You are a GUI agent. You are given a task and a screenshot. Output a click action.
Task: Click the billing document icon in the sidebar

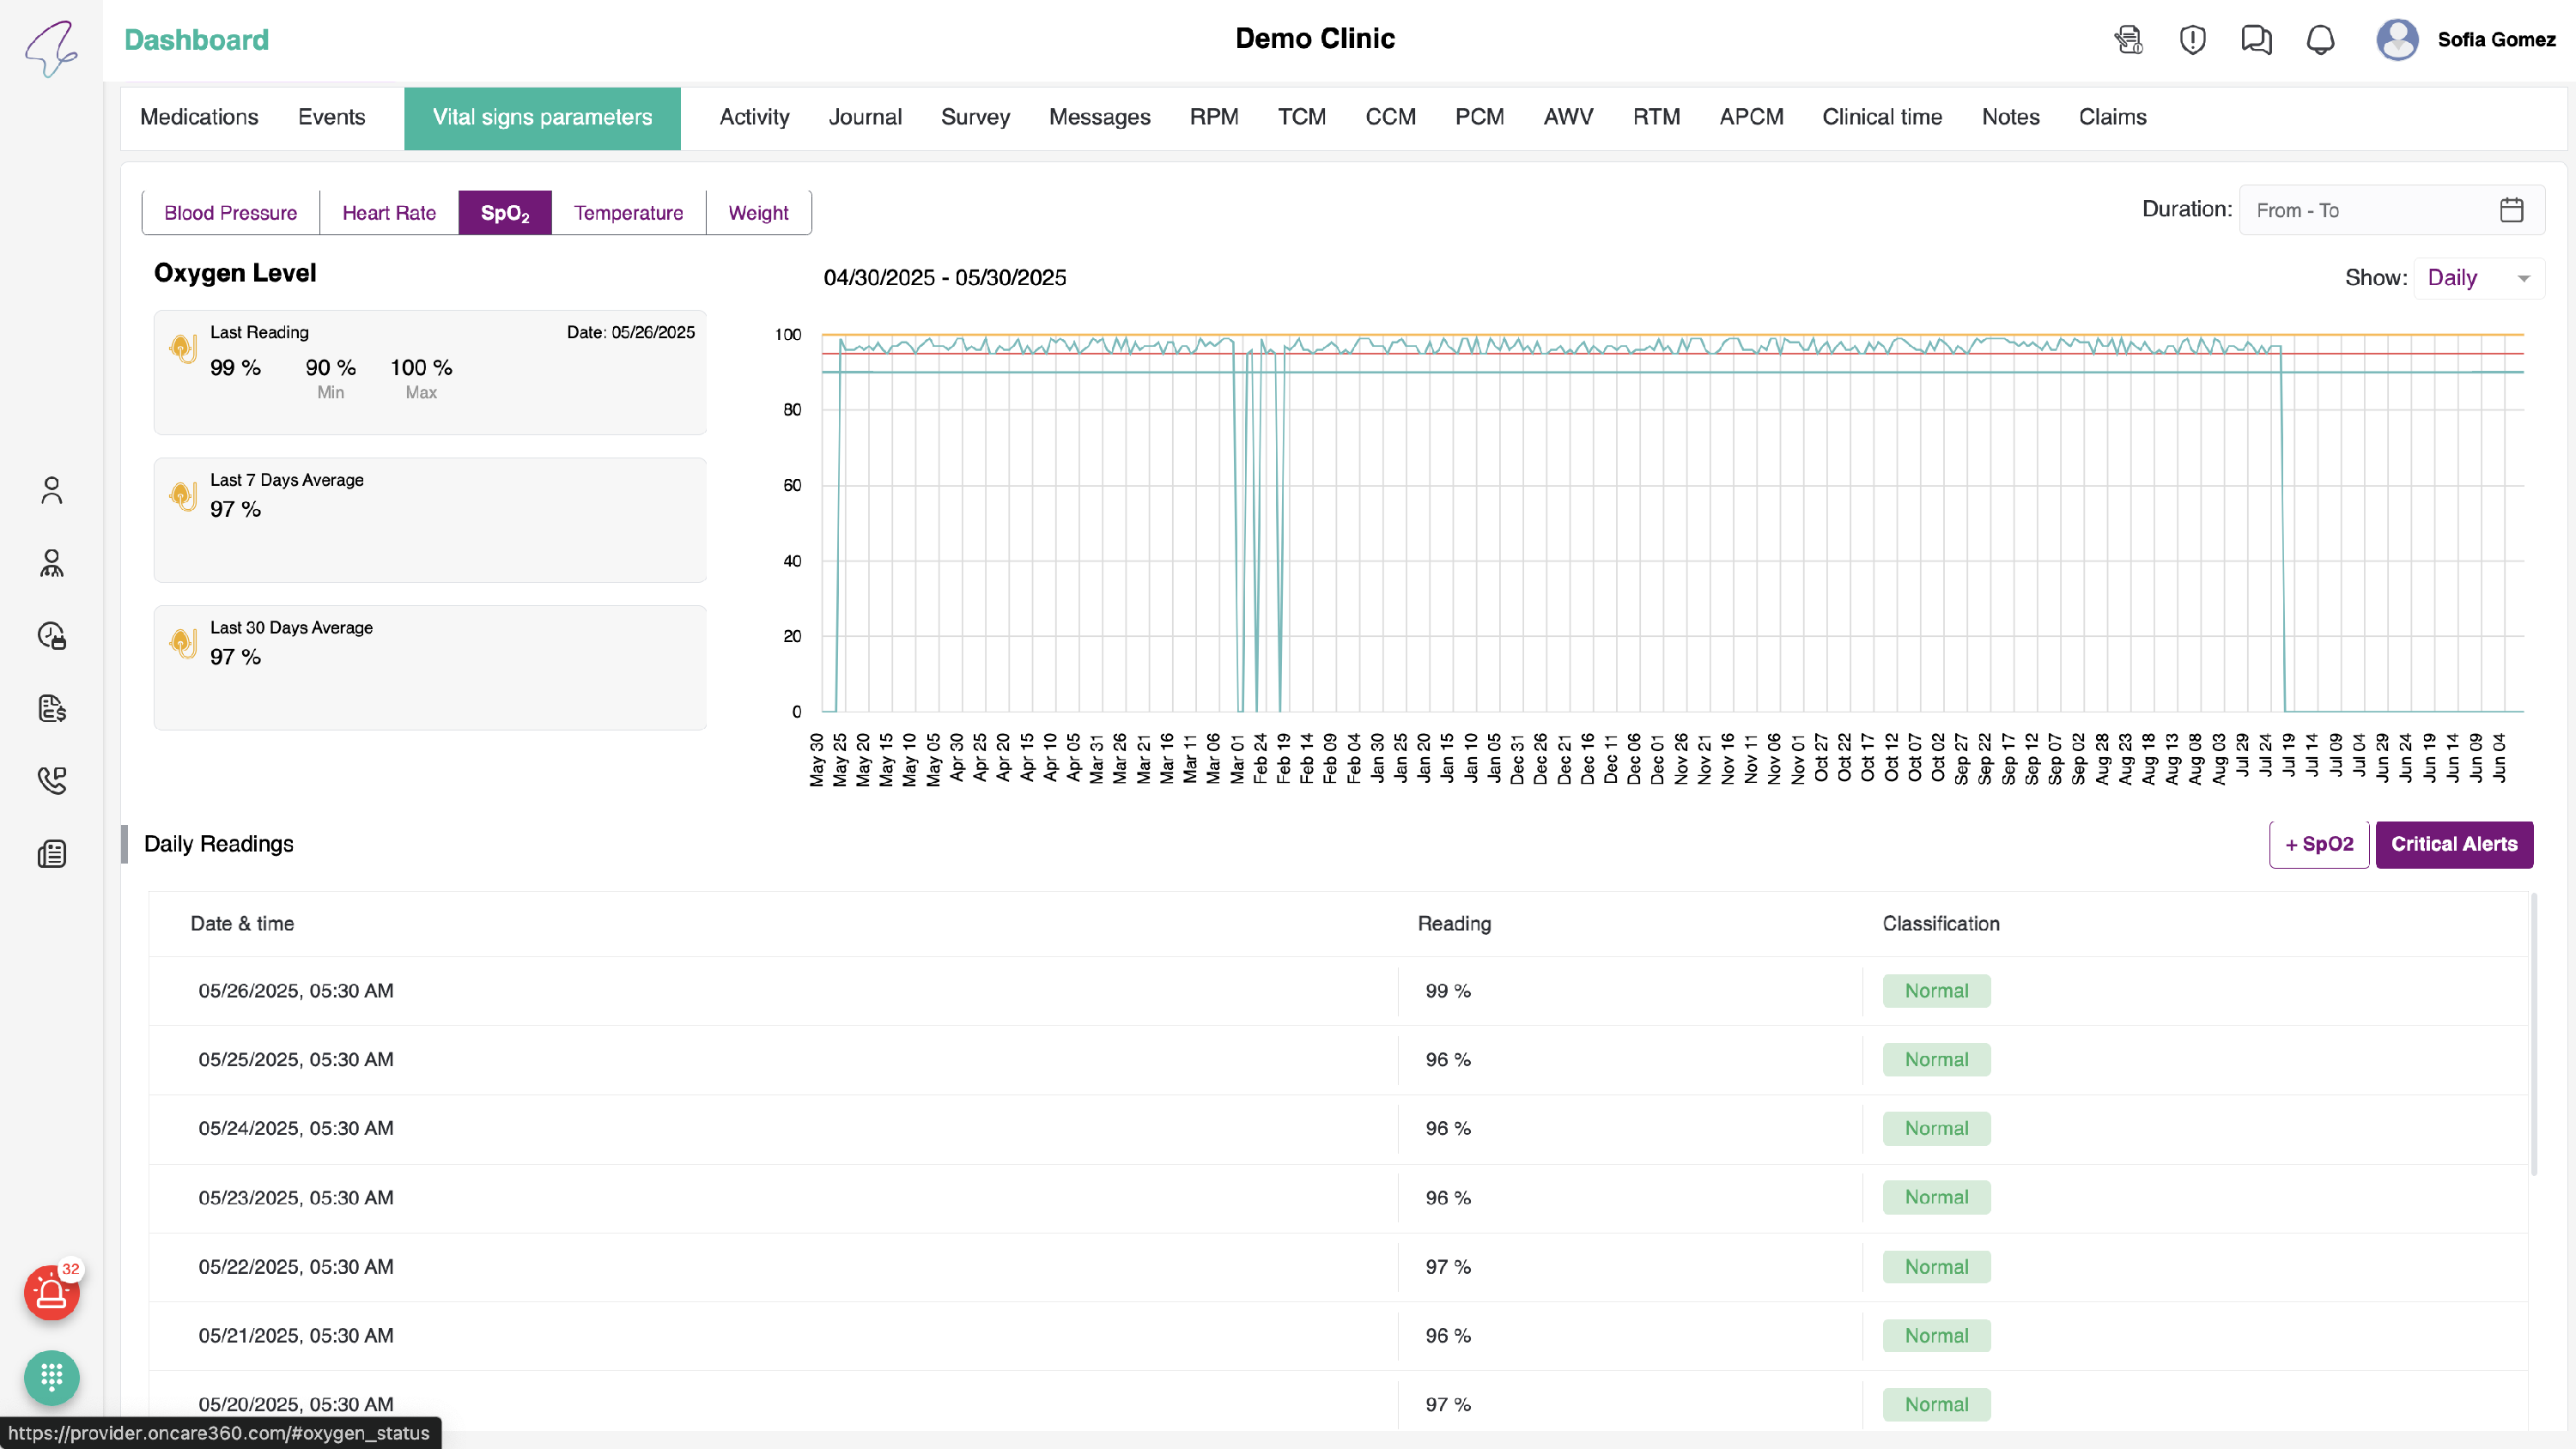tap(51, 708)
